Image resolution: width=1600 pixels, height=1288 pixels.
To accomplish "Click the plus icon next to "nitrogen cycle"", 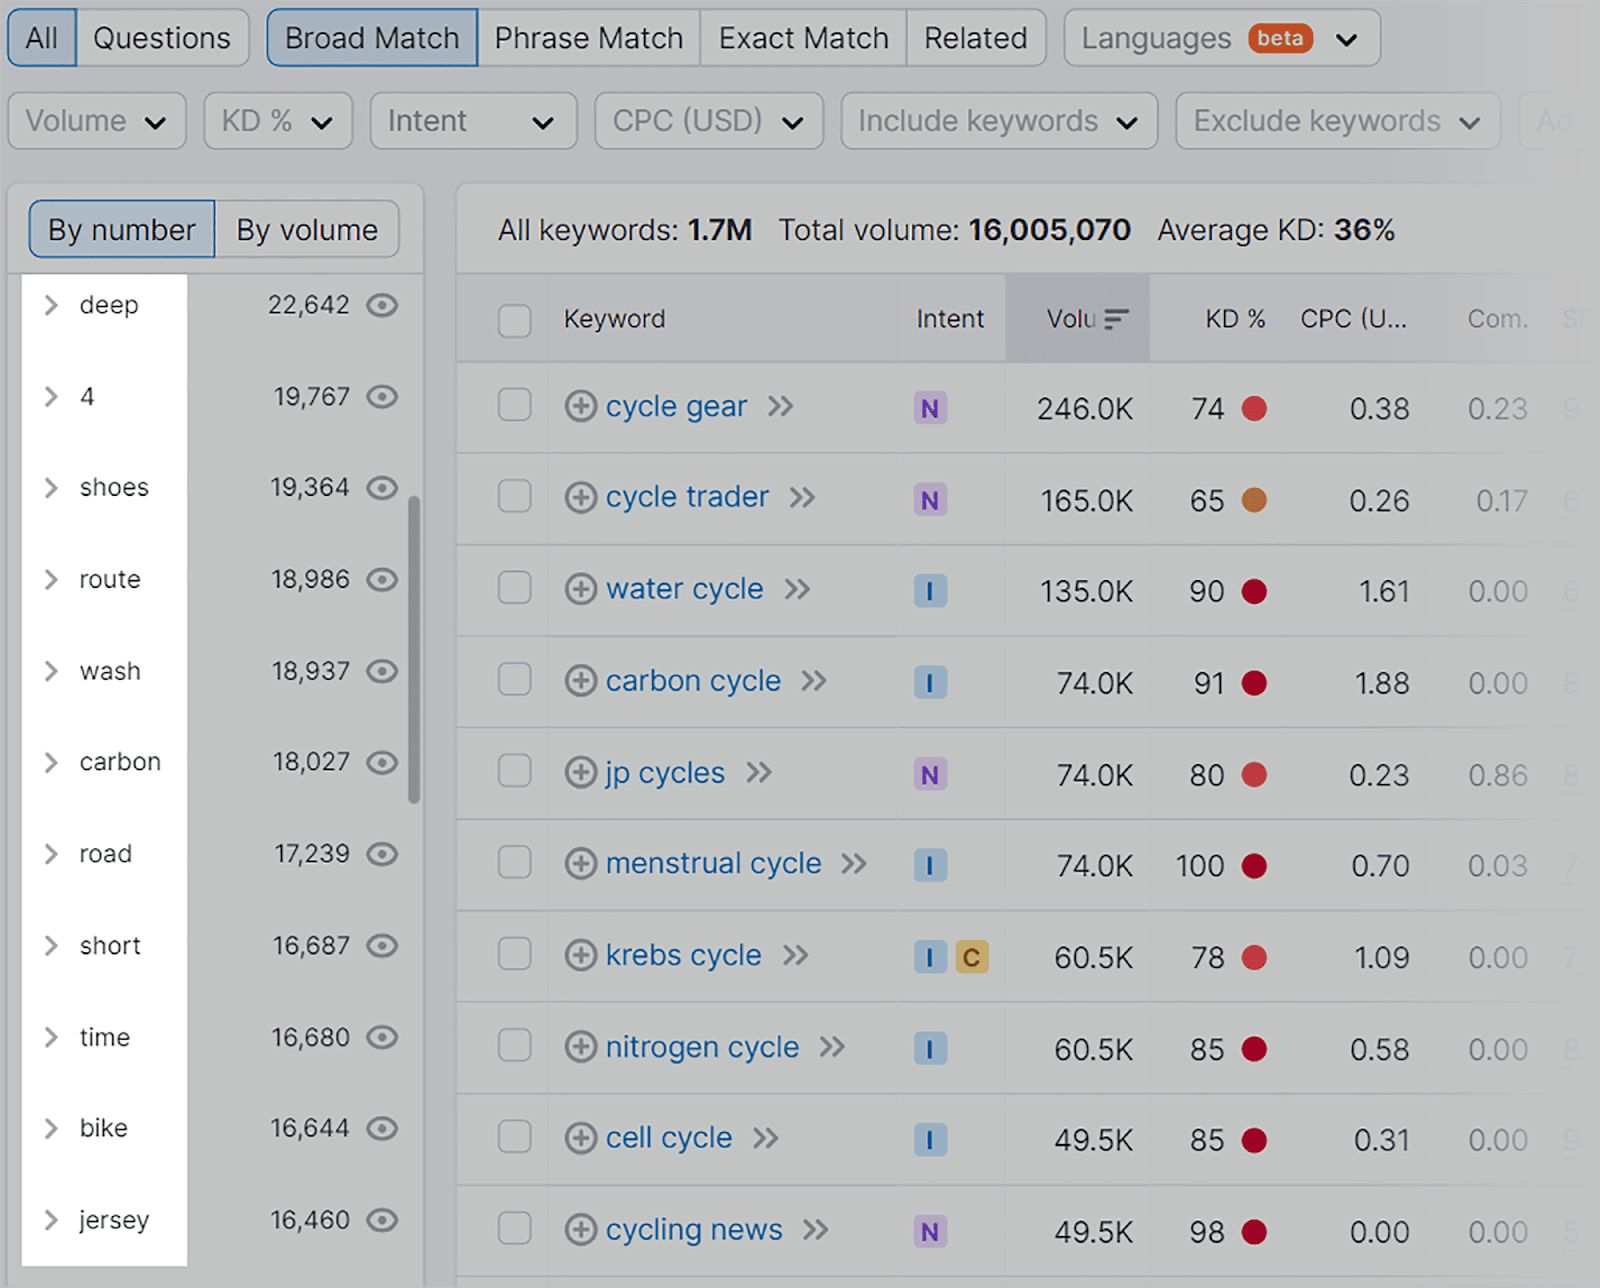I will (x=580, y=1048).
